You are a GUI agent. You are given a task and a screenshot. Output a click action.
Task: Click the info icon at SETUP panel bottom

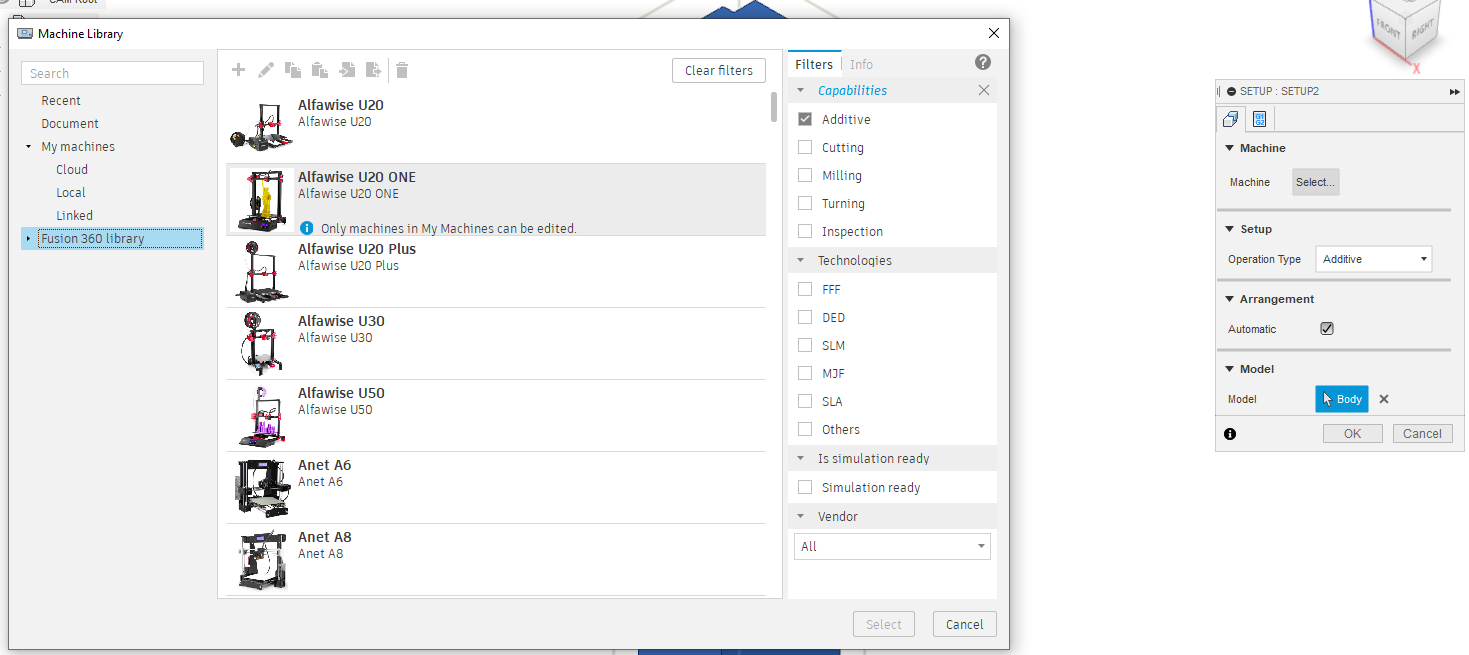coord(1230,434)
